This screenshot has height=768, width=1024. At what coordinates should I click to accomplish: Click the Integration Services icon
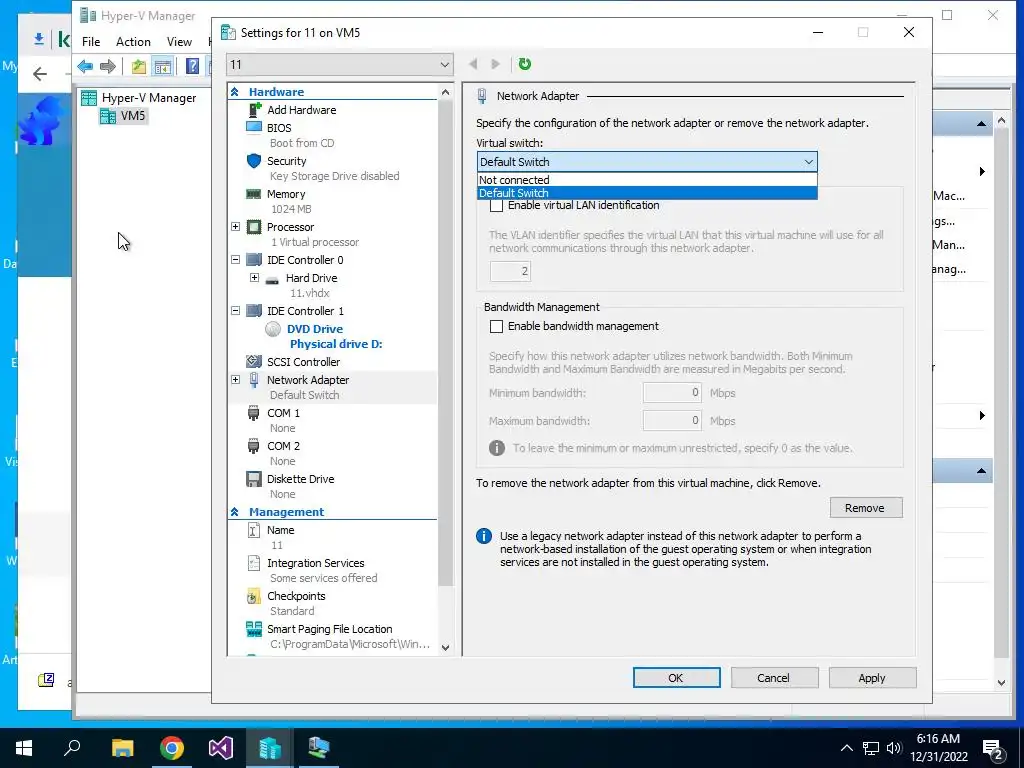[254, 563]
